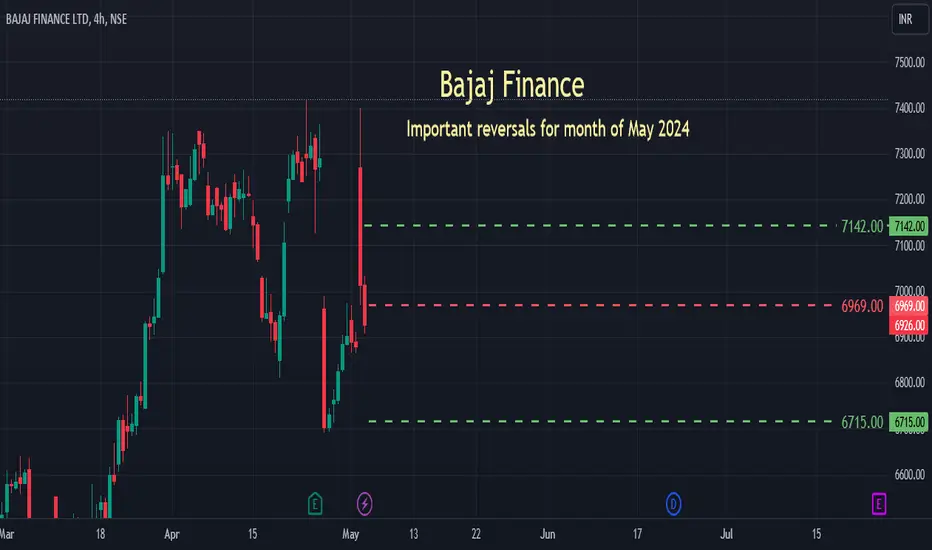The height and width of the screenshot is (550, 932).
Task: Click the 6926.00 current price tag
Action: 908,325
